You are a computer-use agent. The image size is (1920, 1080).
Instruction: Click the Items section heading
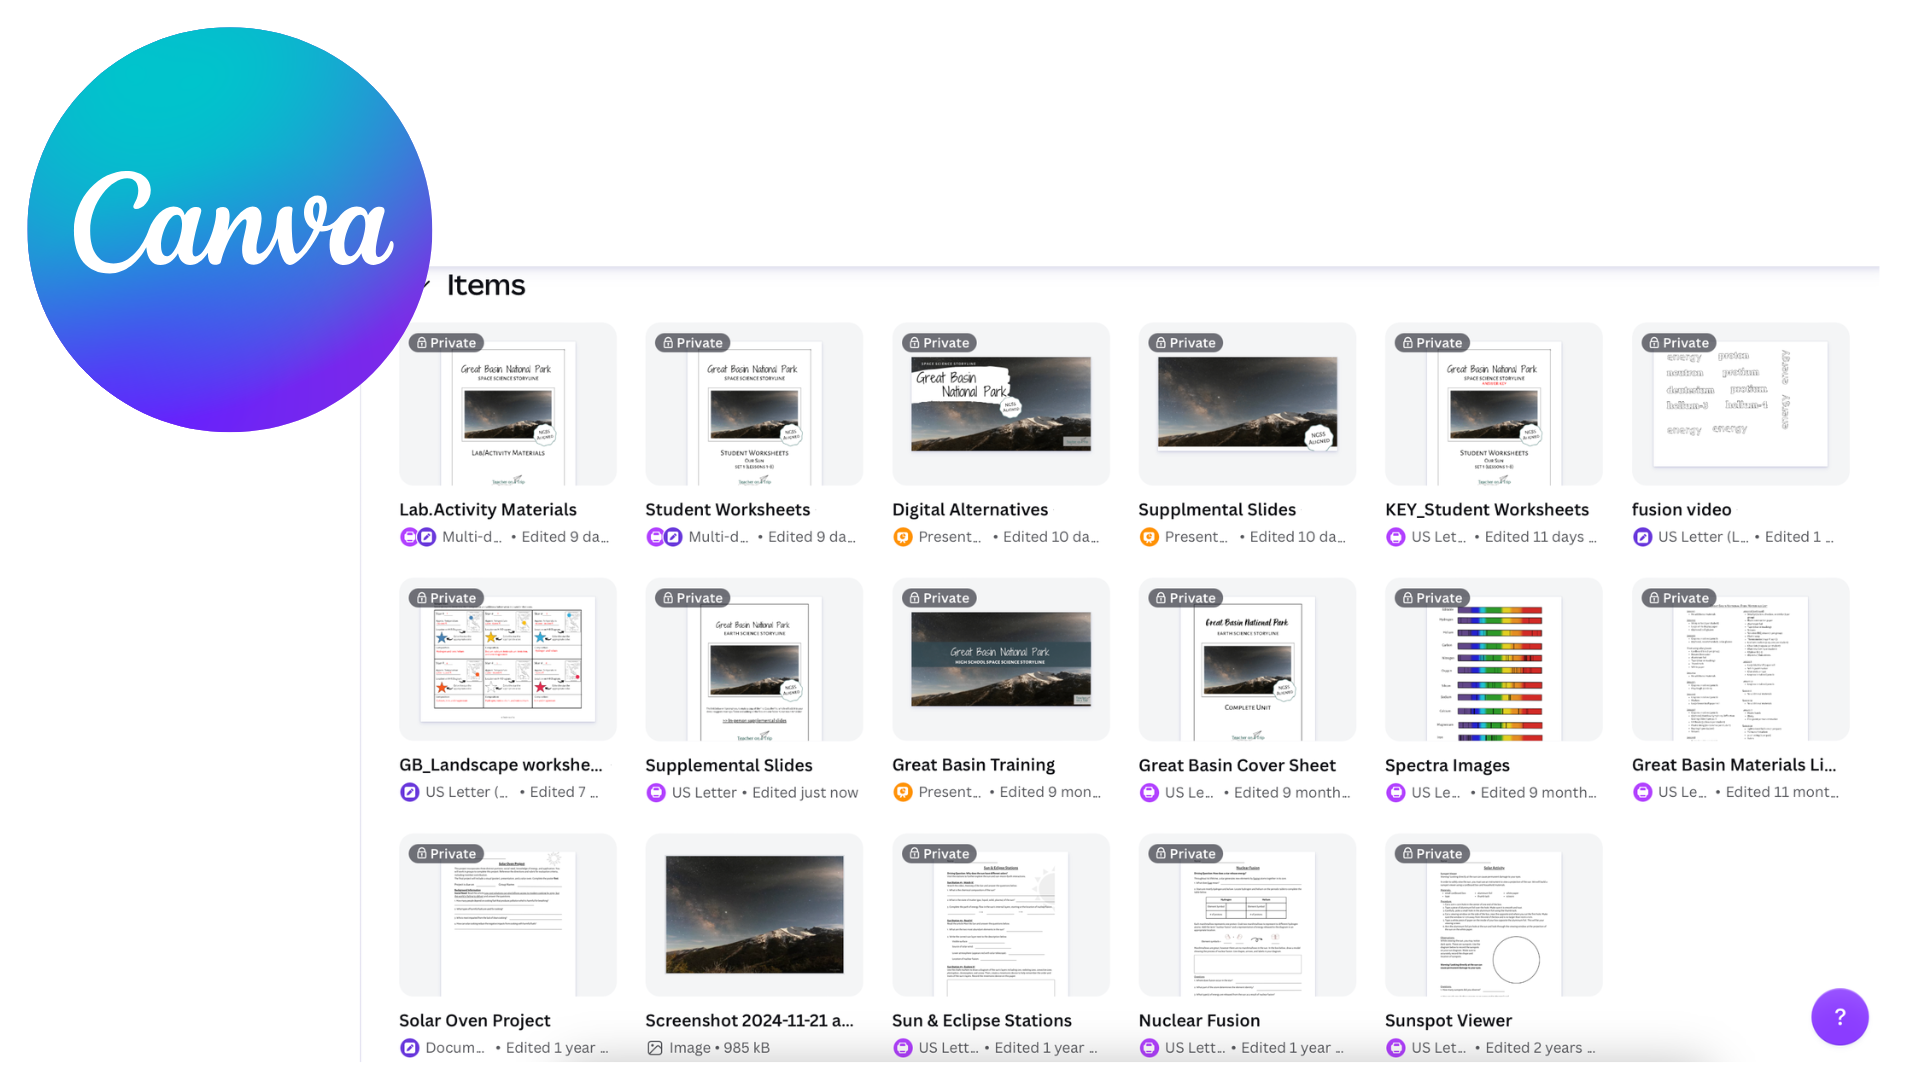[486, 285]
